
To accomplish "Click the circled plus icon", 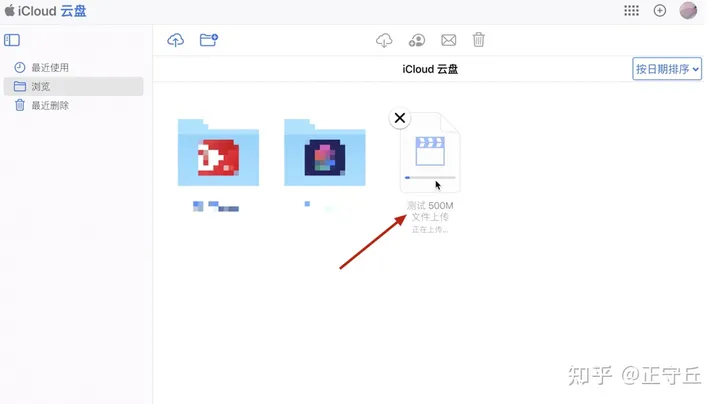I will point(660,11).
